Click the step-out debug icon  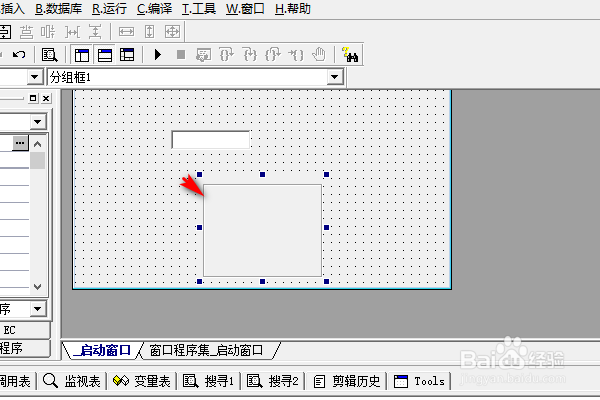coord(273,55)
